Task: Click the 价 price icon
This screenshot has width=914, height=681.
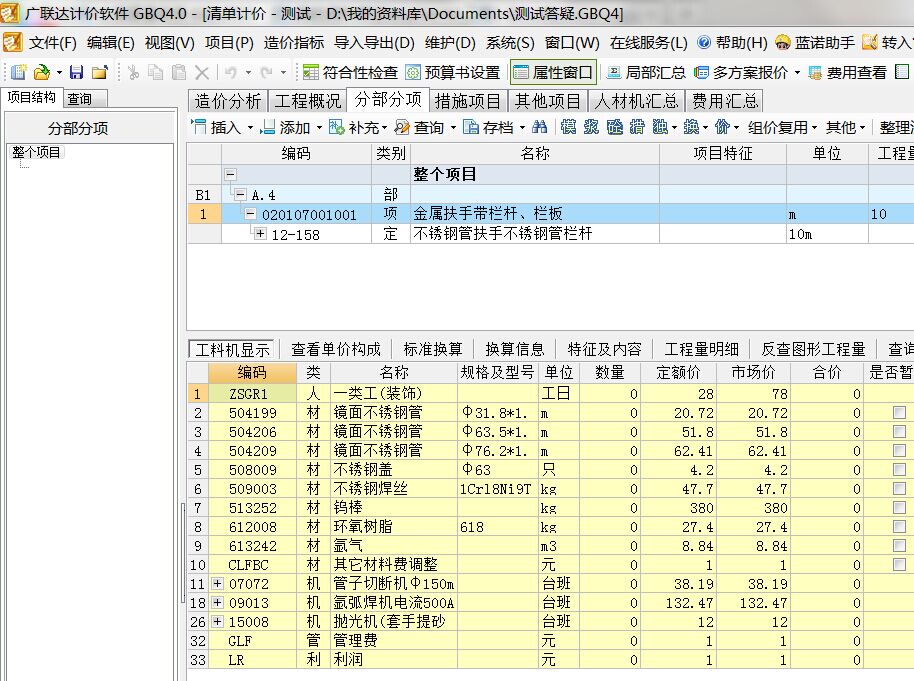Action: tap(722, 127)
